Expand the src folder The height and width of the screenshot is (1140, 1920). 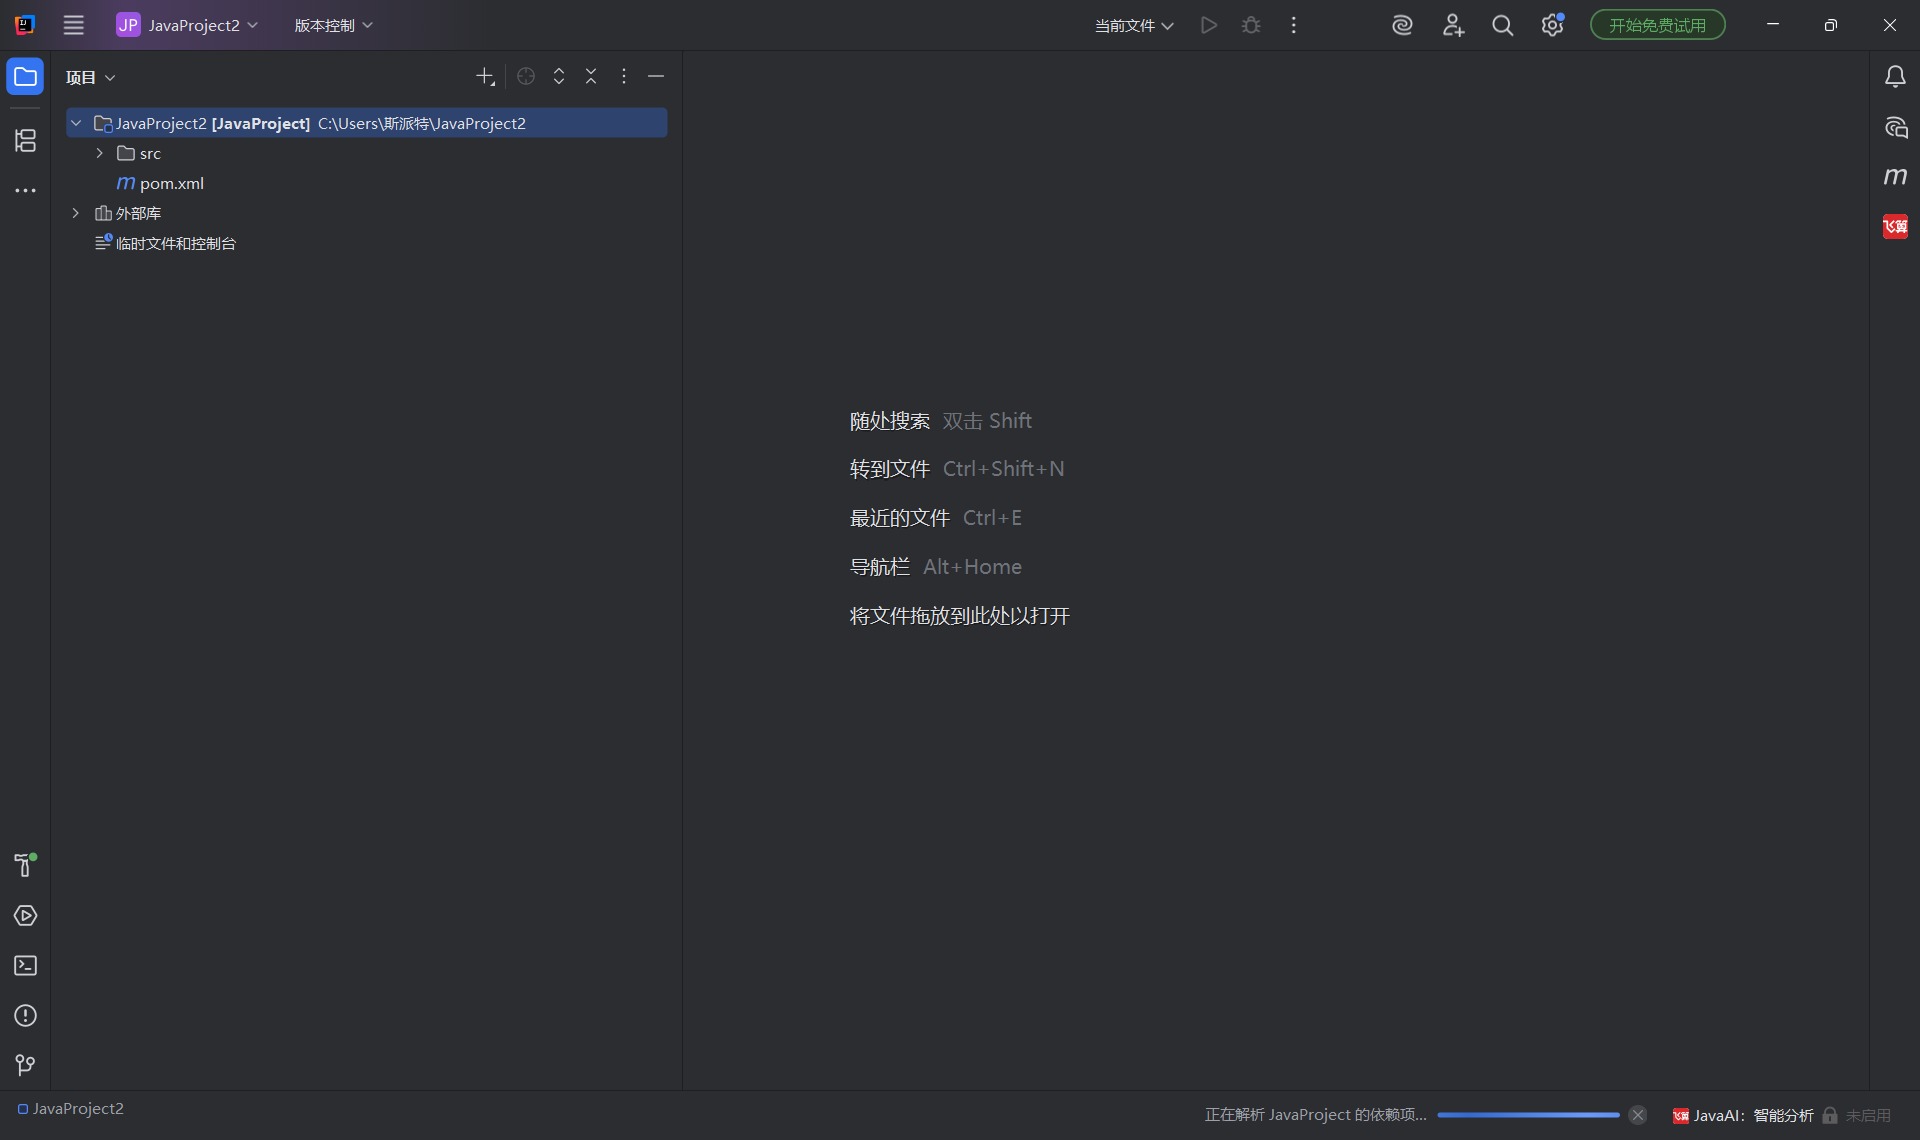[100, 153]
